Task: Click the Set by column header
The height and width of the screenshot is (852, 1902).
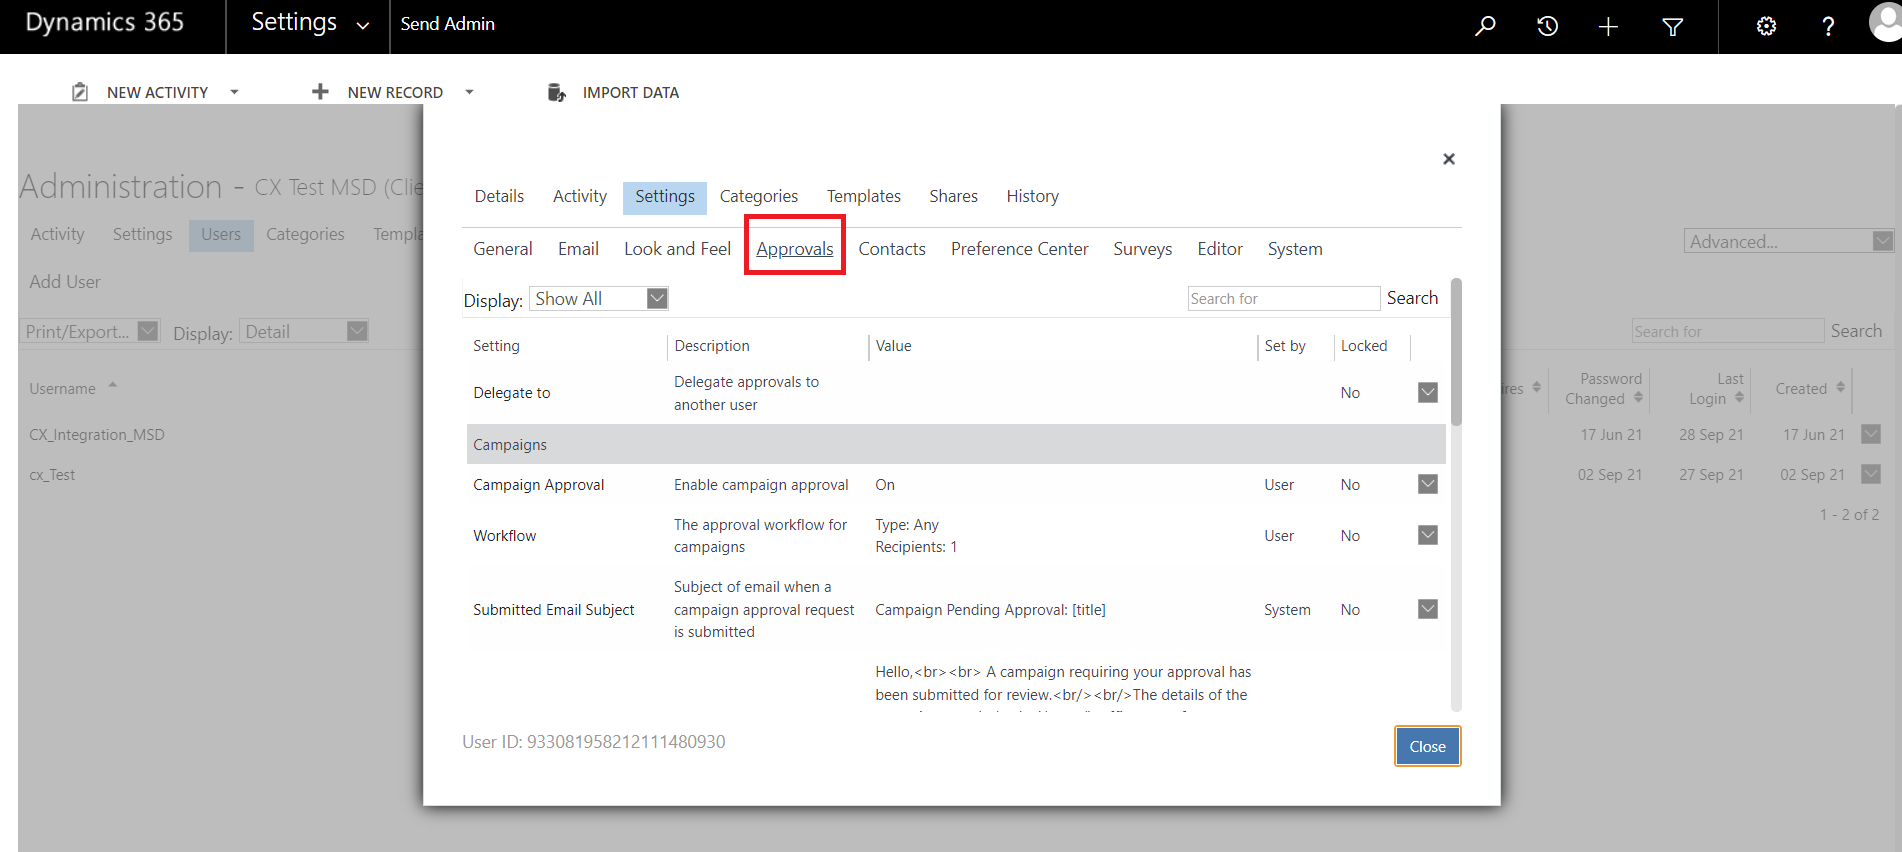Action: [1285, 346]
